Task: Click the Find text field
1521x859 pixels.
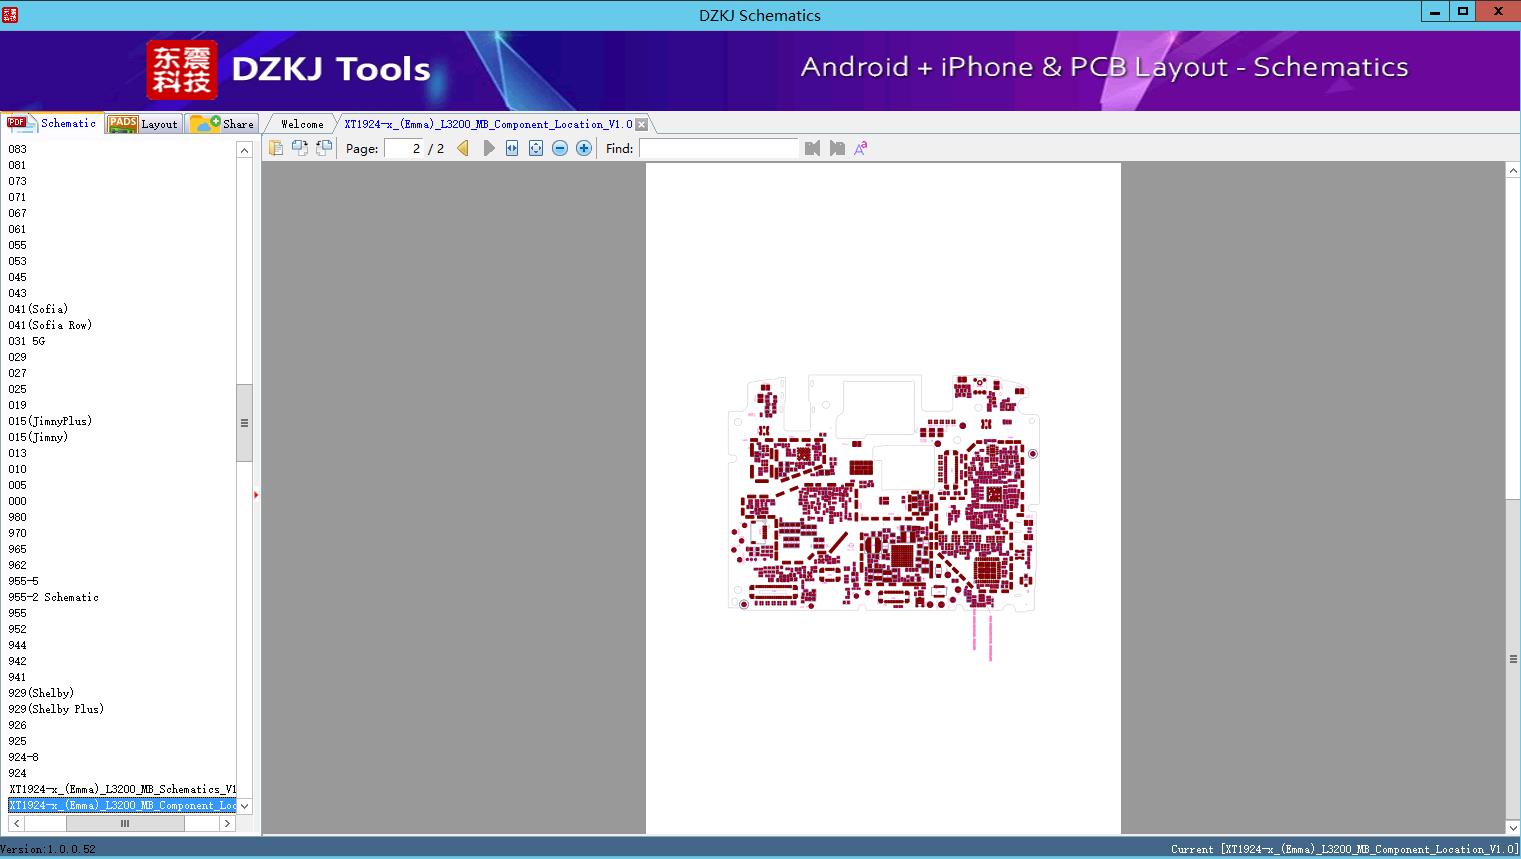Action: [718, 148]
